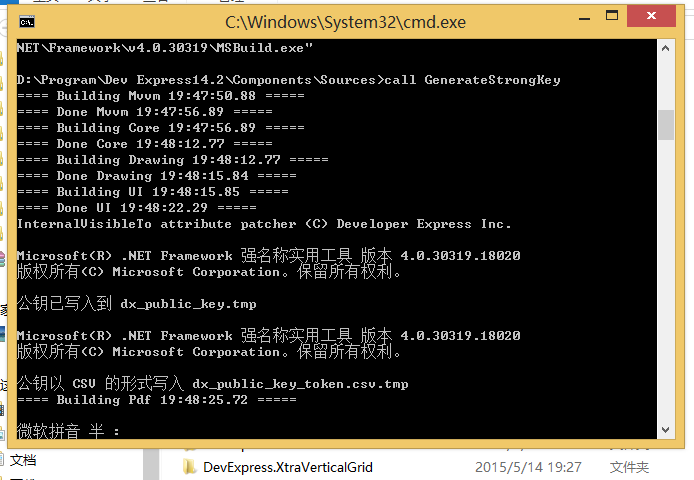Click the 'call GenerateStrongKey' command text
The width and height of the screenshot is (694, 480).
point(472,80)
